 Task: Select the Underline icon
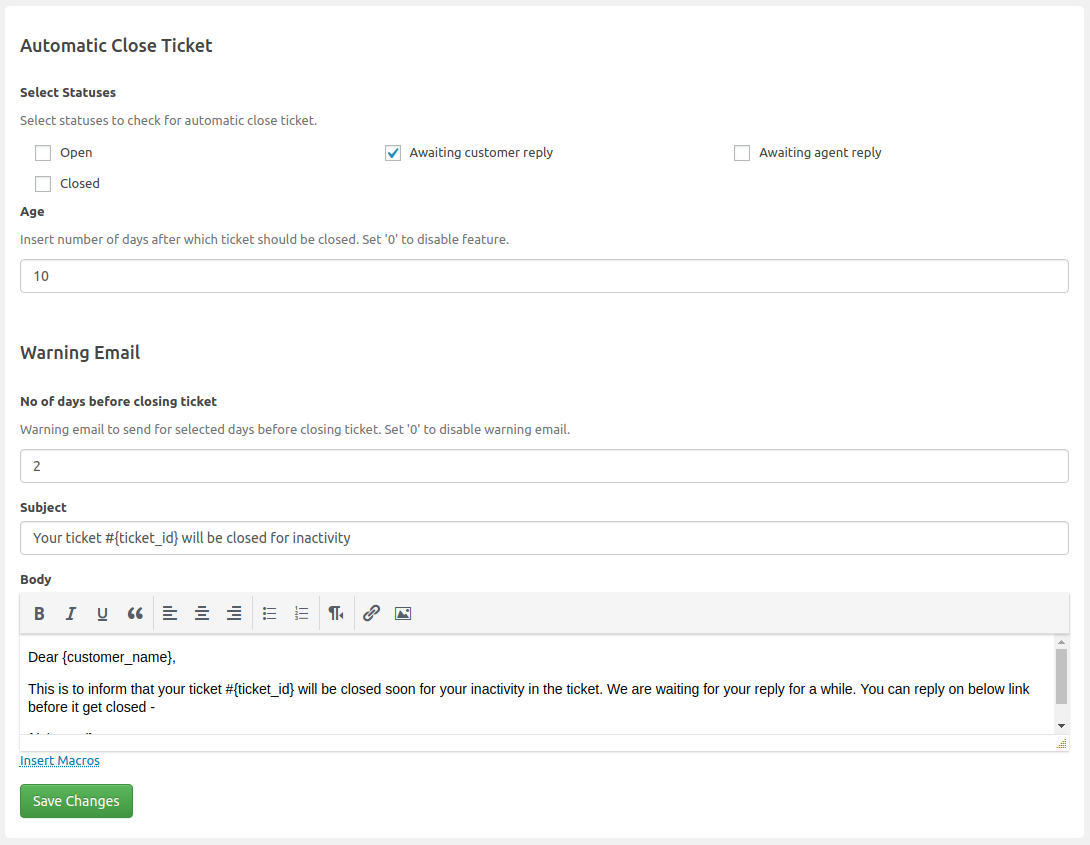click(102, 613)
